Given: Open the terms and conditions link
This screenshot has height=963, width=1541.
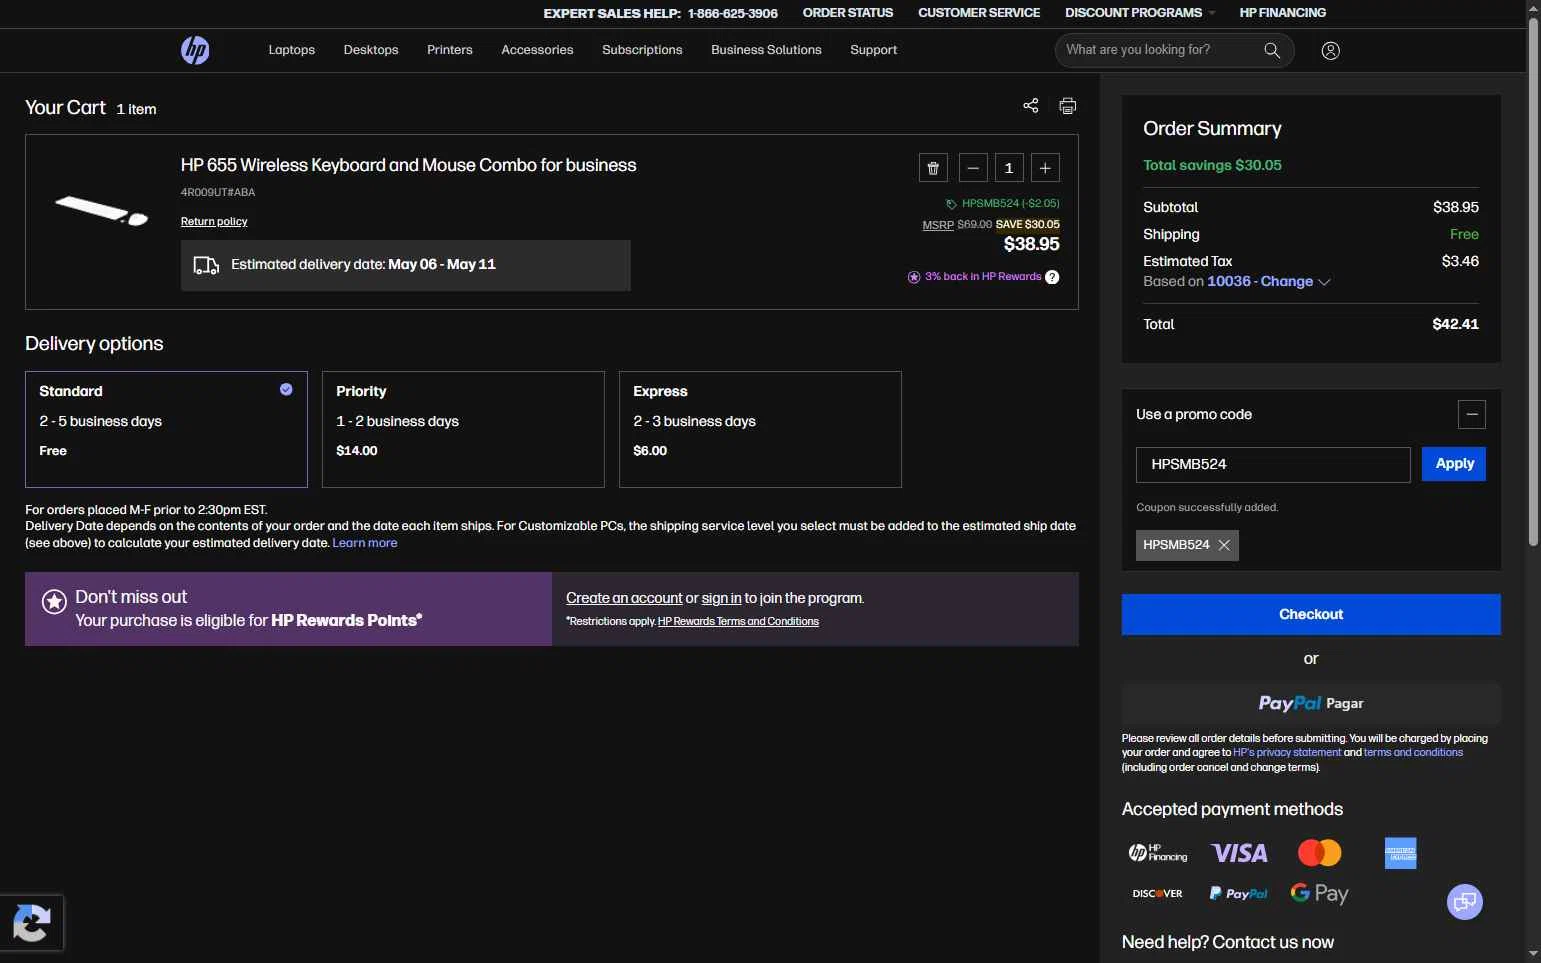Looking at the screenshot, I should pyautogui.click(x=1413, y=753).
